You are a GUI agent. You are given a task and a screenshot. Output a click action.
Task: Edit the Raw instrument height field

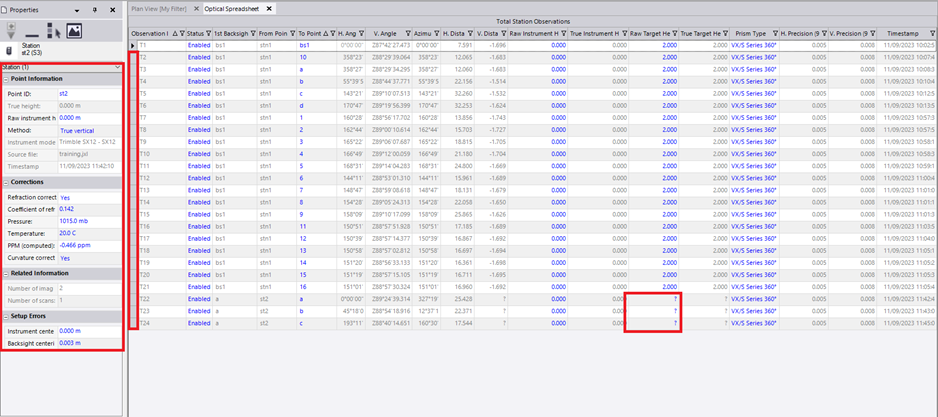point(90,118)
